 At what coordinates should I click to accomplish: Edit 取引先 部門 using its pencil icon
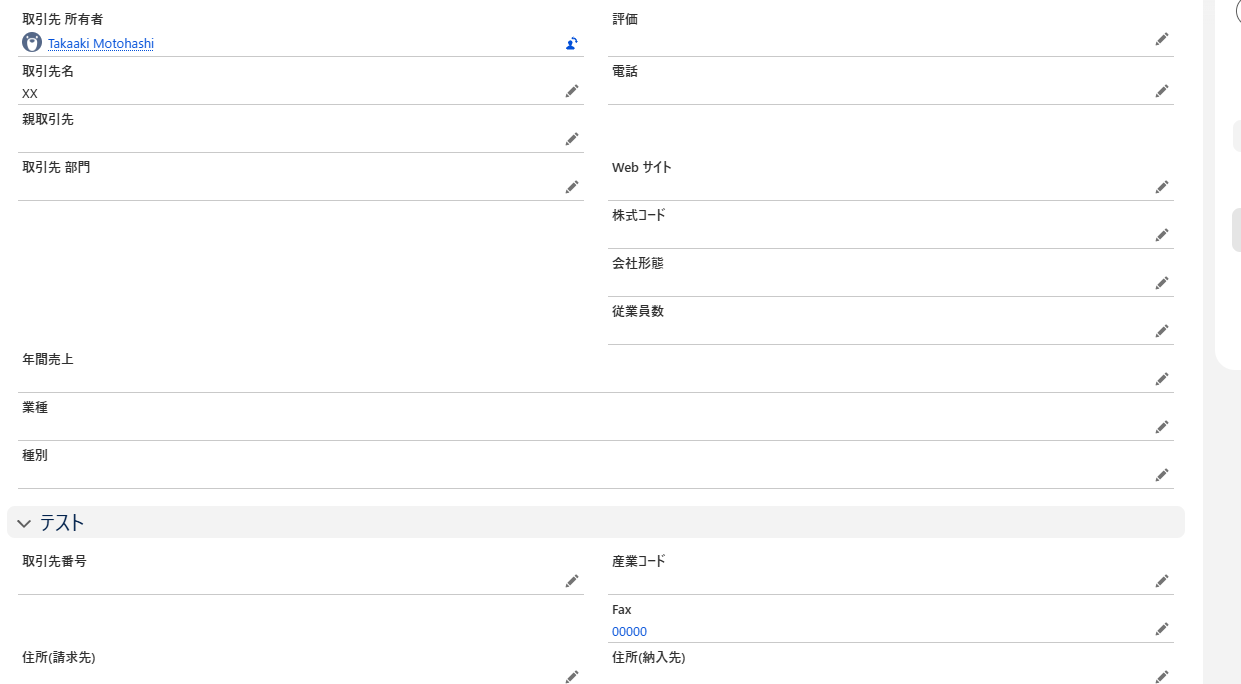[572, 187]
